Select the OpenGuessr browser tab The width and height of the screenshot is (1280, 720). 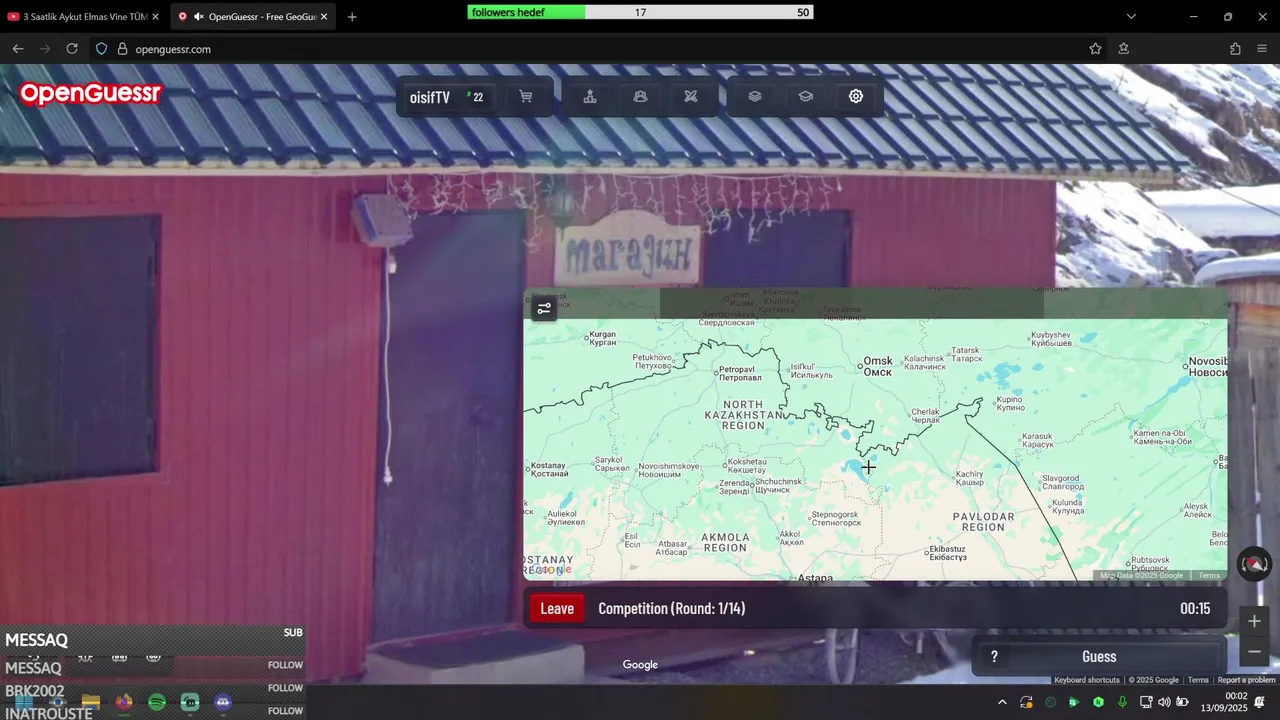click(x=254, y=16)
